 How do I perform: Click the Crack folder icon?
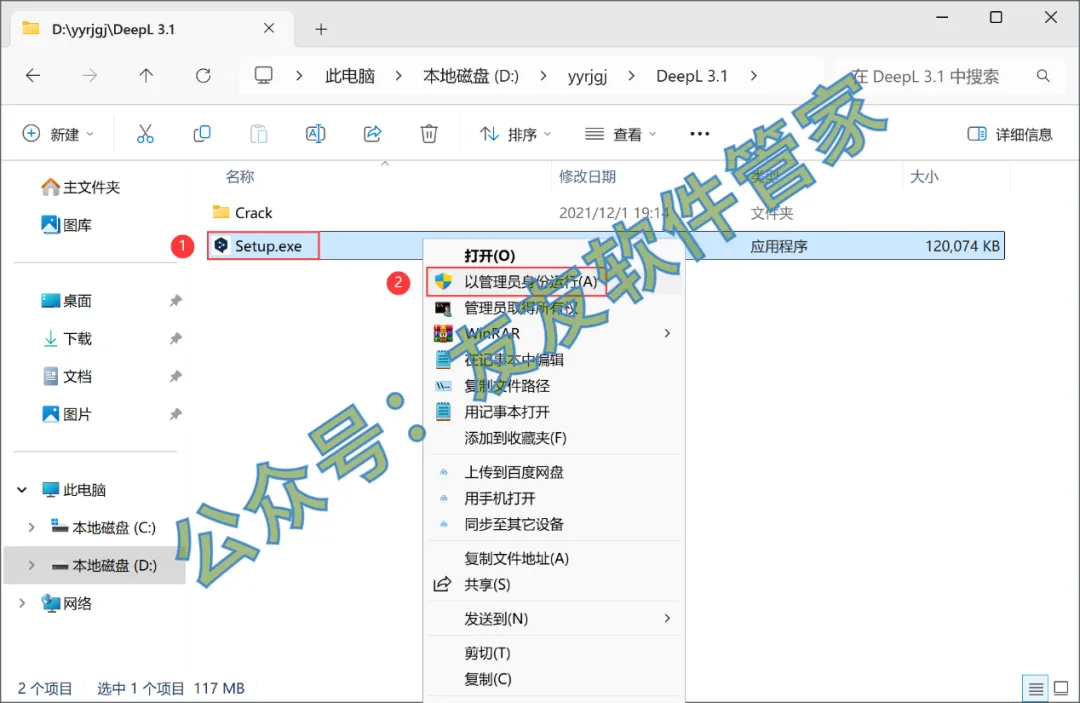click(220, 211)
